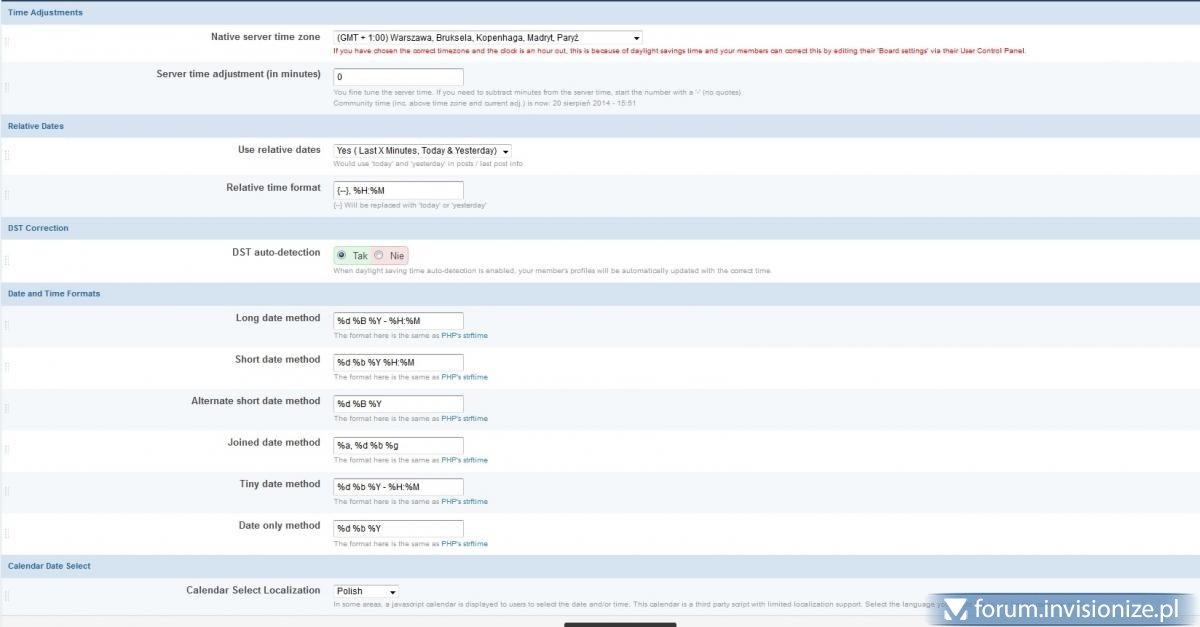The height and width of the screenshot is (627, 1200).
Task: Select Tak for DST auto-detection
Action: 342,256
